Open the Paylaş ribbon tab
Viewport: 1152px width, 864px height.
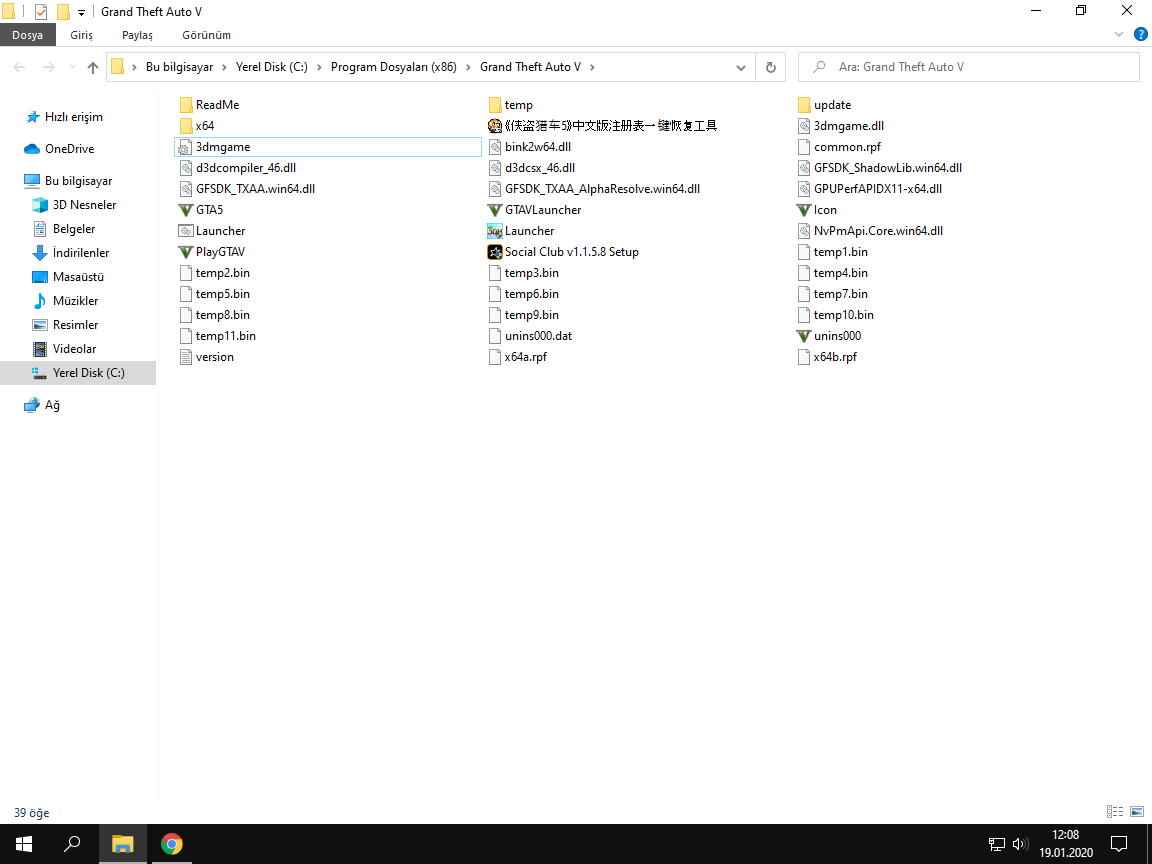137,35
